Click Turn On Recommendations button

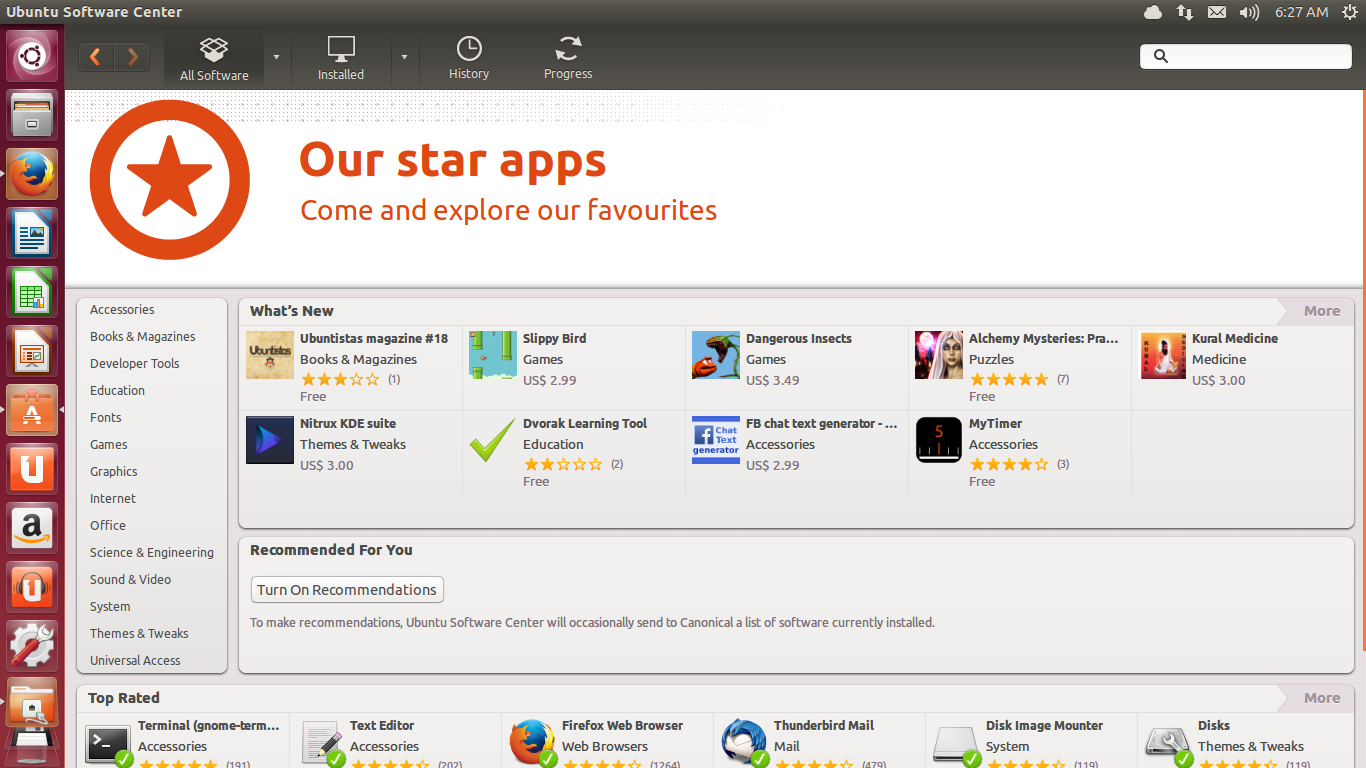[x=347, y=590]
